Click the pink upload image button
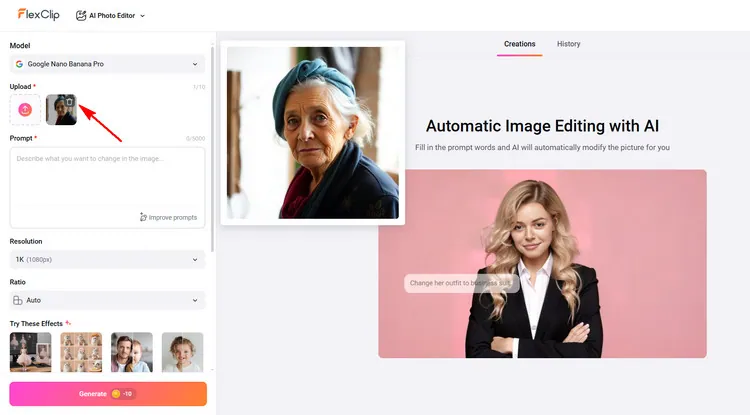Image resolution: width=750 pixels, height=415 pixels. click(x=25, y=110)
